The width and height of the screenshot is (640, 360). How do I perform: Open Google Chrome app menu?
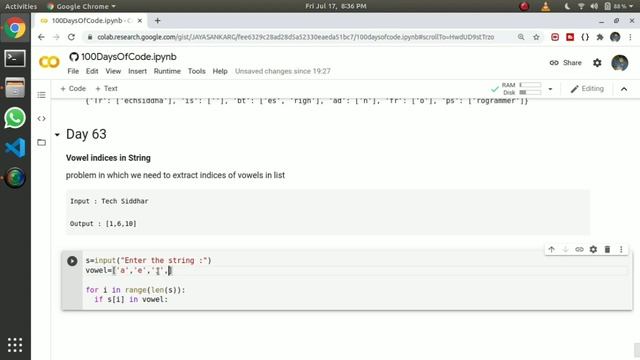(x=82, y=6)
